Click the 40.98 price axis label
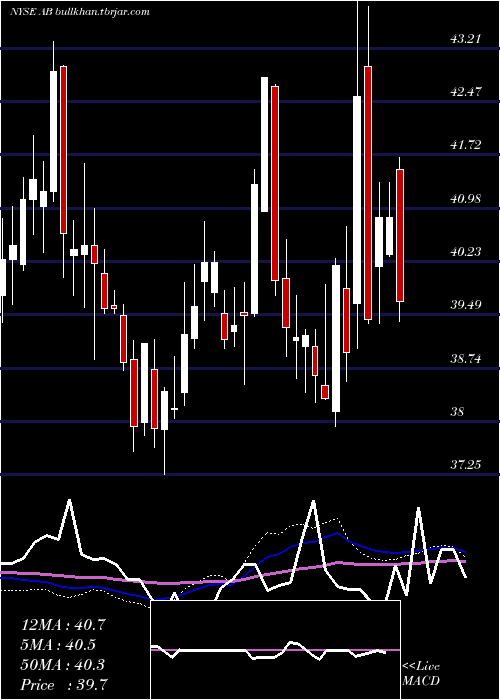This screenshot has height=700, width=500. pyautogui.click(x=466, y=199)
